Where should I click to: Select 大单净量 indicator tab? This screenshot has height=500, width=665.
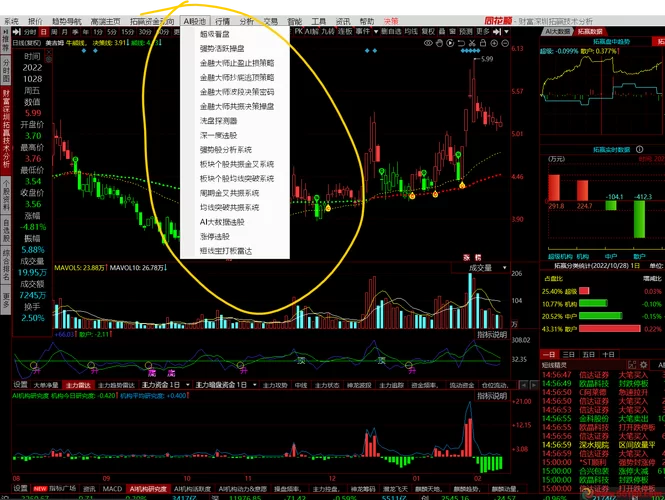46,385
